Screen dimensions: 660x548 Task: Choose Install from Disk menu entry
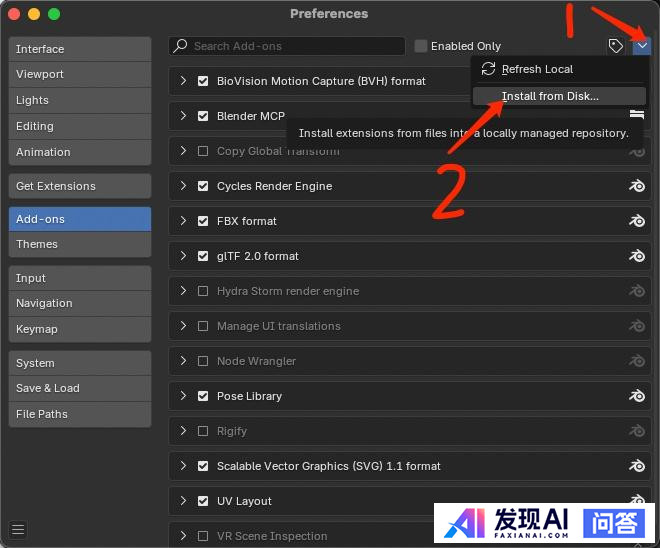[550, 96]
